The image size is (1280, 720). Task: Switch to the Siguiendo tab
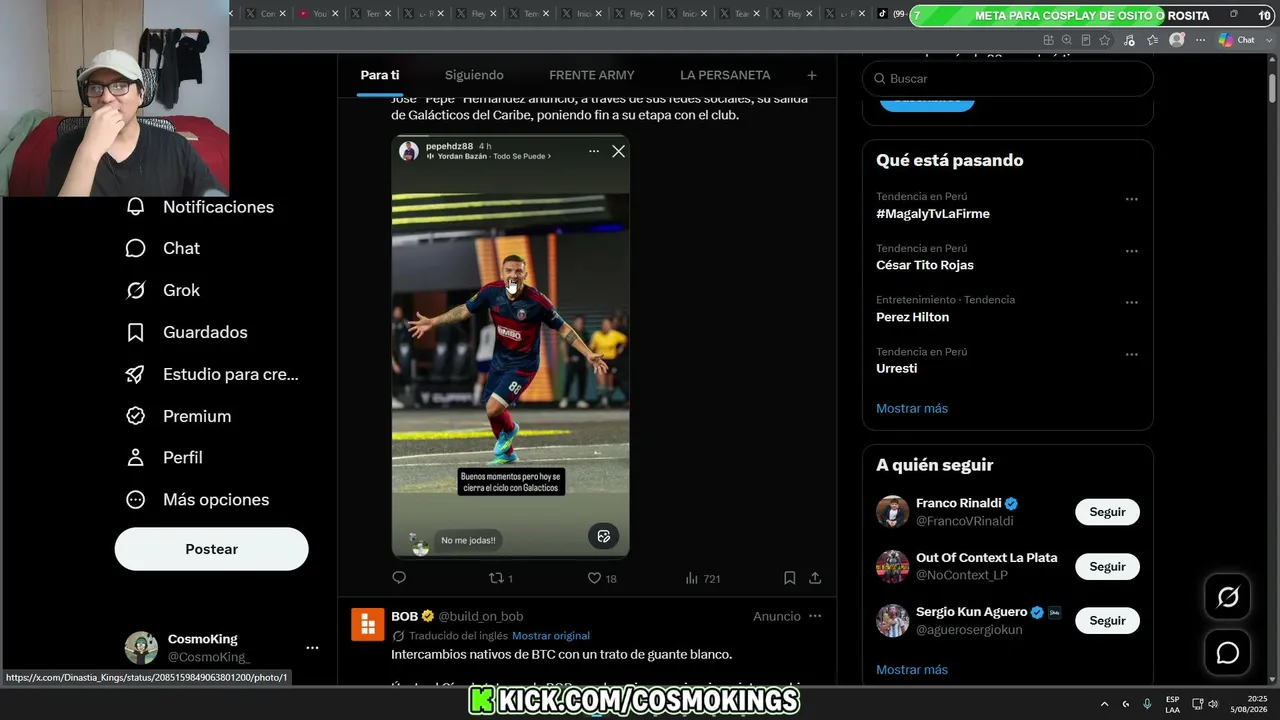(474, 75)
